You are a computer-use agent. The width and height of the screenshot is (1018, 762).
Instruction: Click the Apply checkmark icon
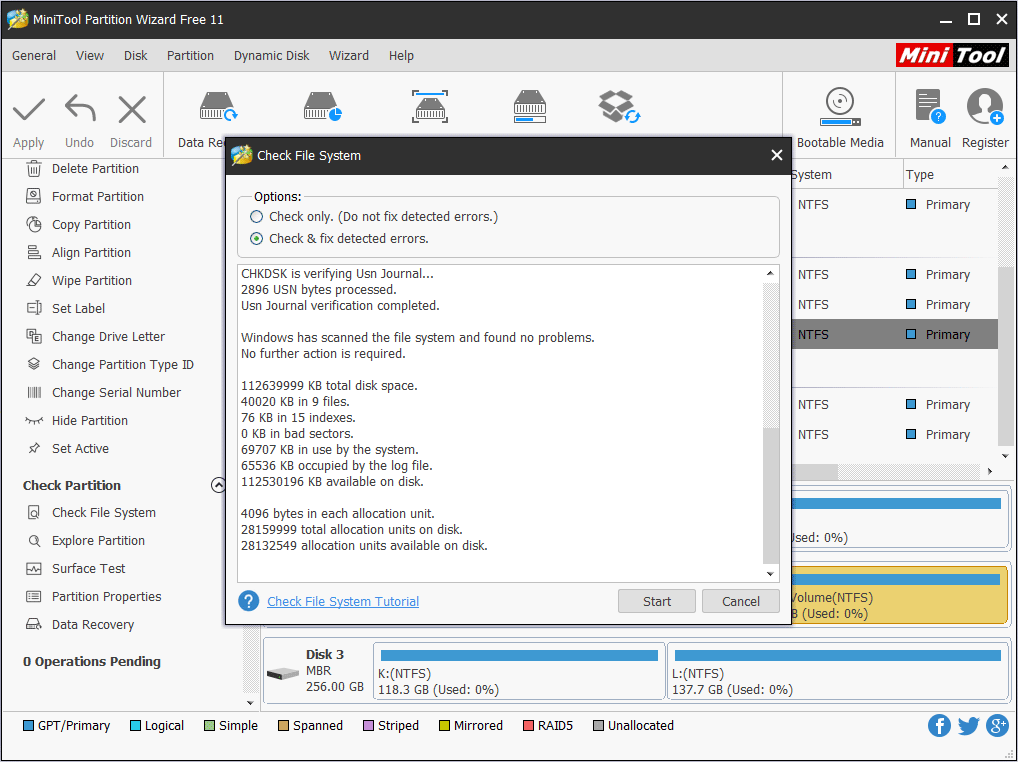click(x=29, y=109)
